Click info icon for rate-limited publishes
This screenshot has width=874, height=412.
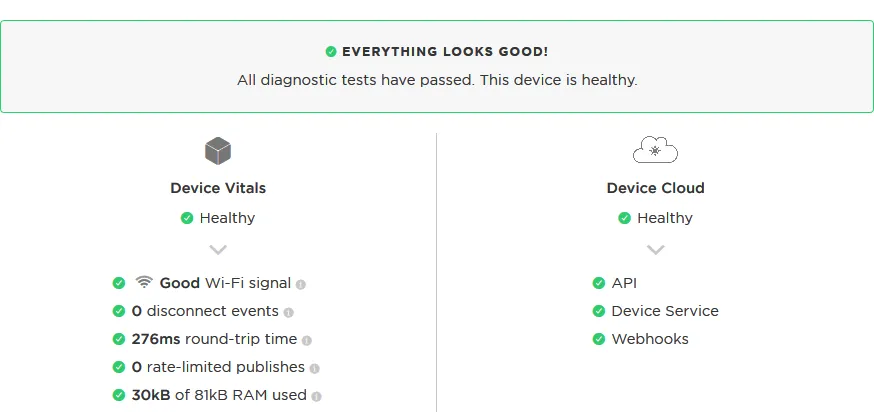click(314, 368)
